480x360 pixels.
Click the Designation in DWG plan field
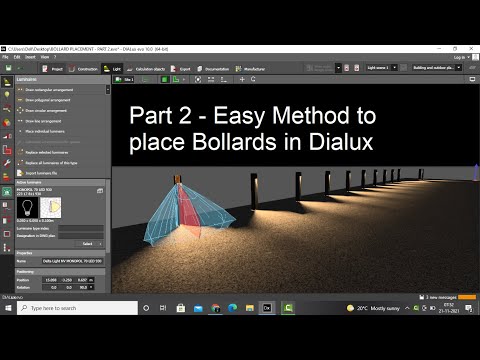81,236
